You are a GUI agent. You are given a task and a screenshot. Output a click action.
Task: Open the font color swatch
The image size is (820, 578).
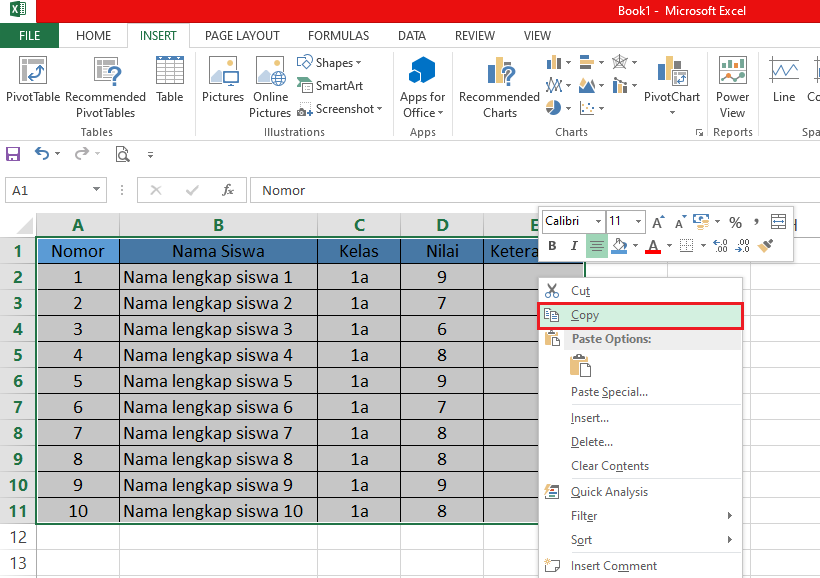[652, 245]
